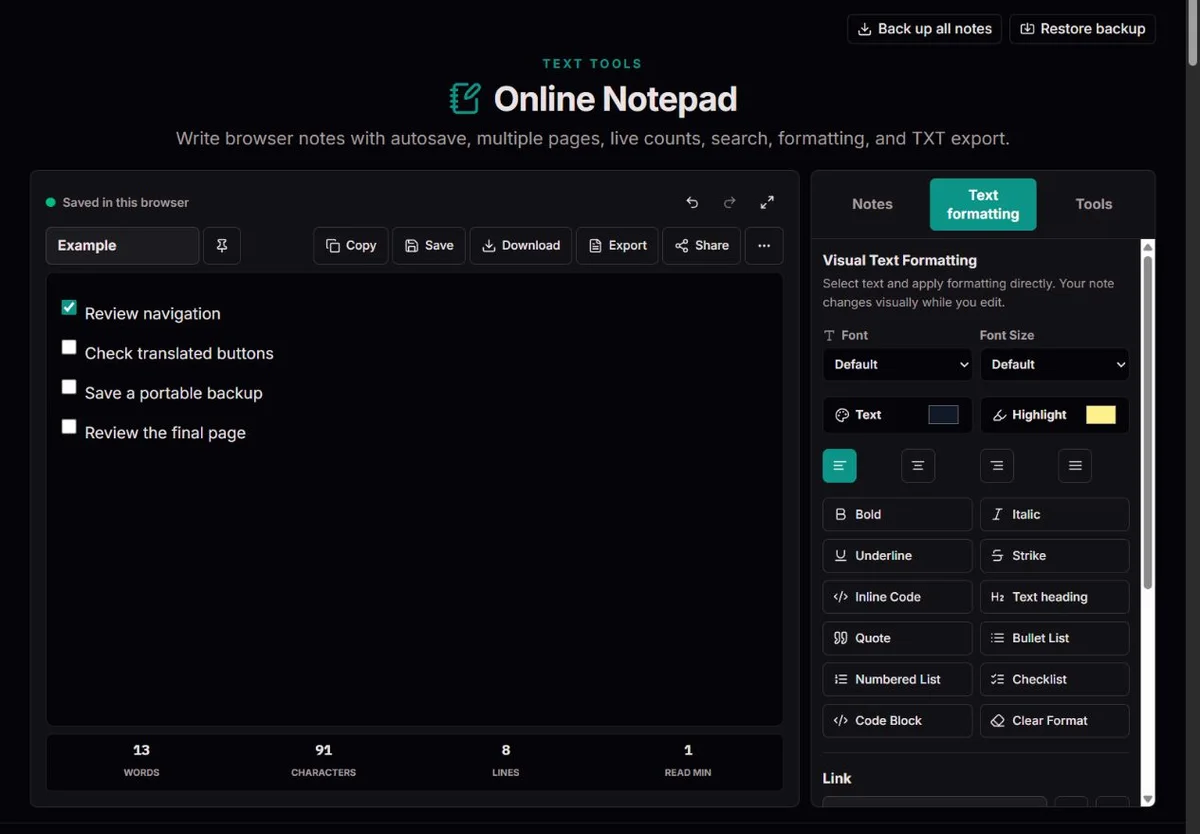
Task: Check the Check translated buttons item
Action: pyautogui.click(x=69, y=347)
